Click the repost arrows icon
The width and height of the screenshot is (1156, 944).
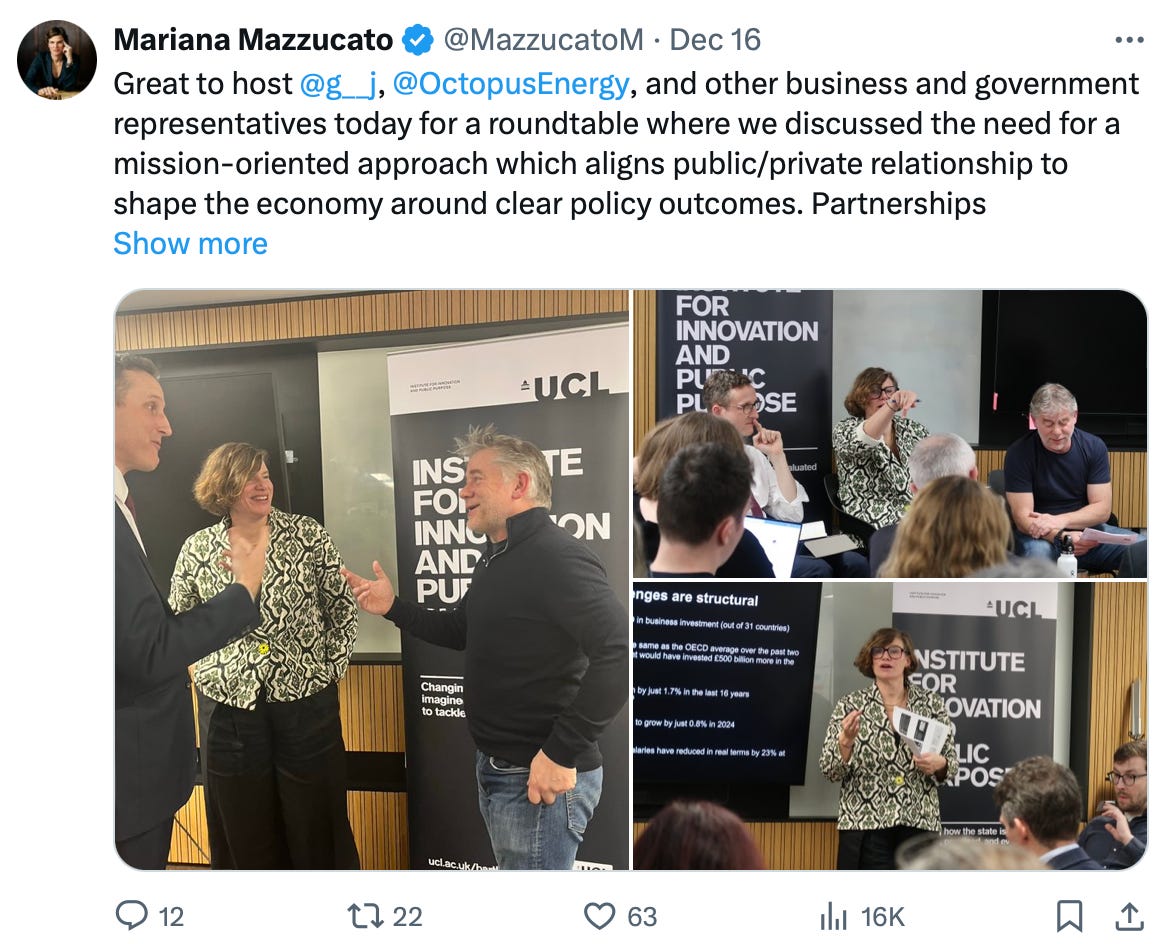click(366, 916)
